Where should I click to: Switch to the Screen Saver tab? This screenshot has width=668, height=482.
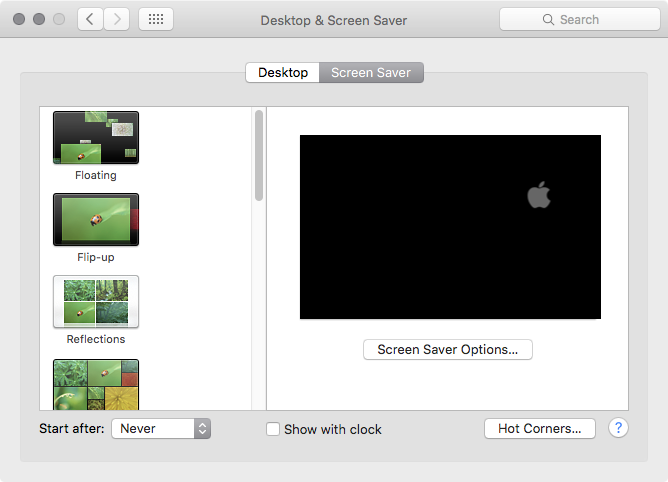371,72
